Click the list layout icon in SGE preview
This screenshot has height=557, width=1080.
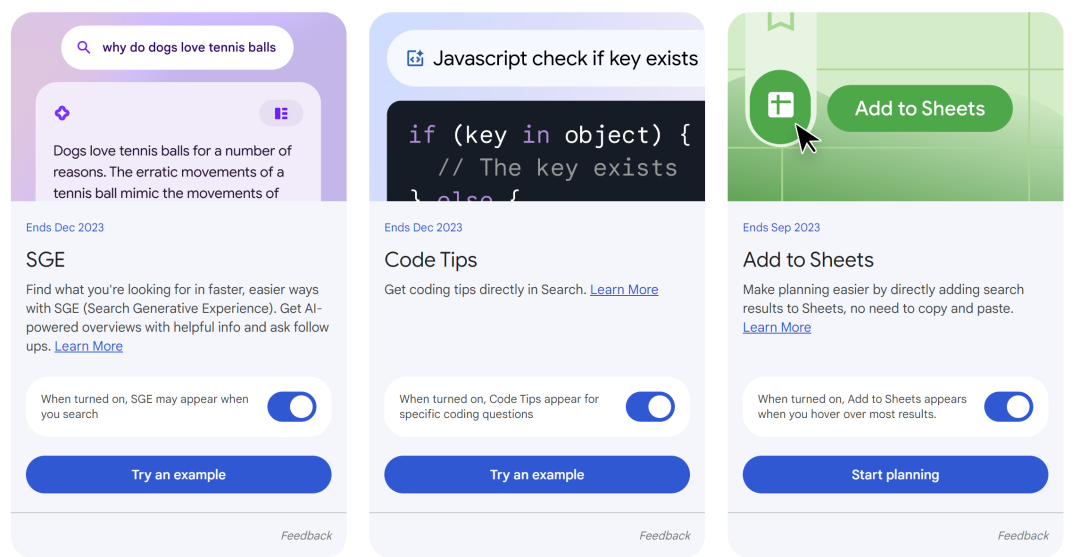[281, 113]
